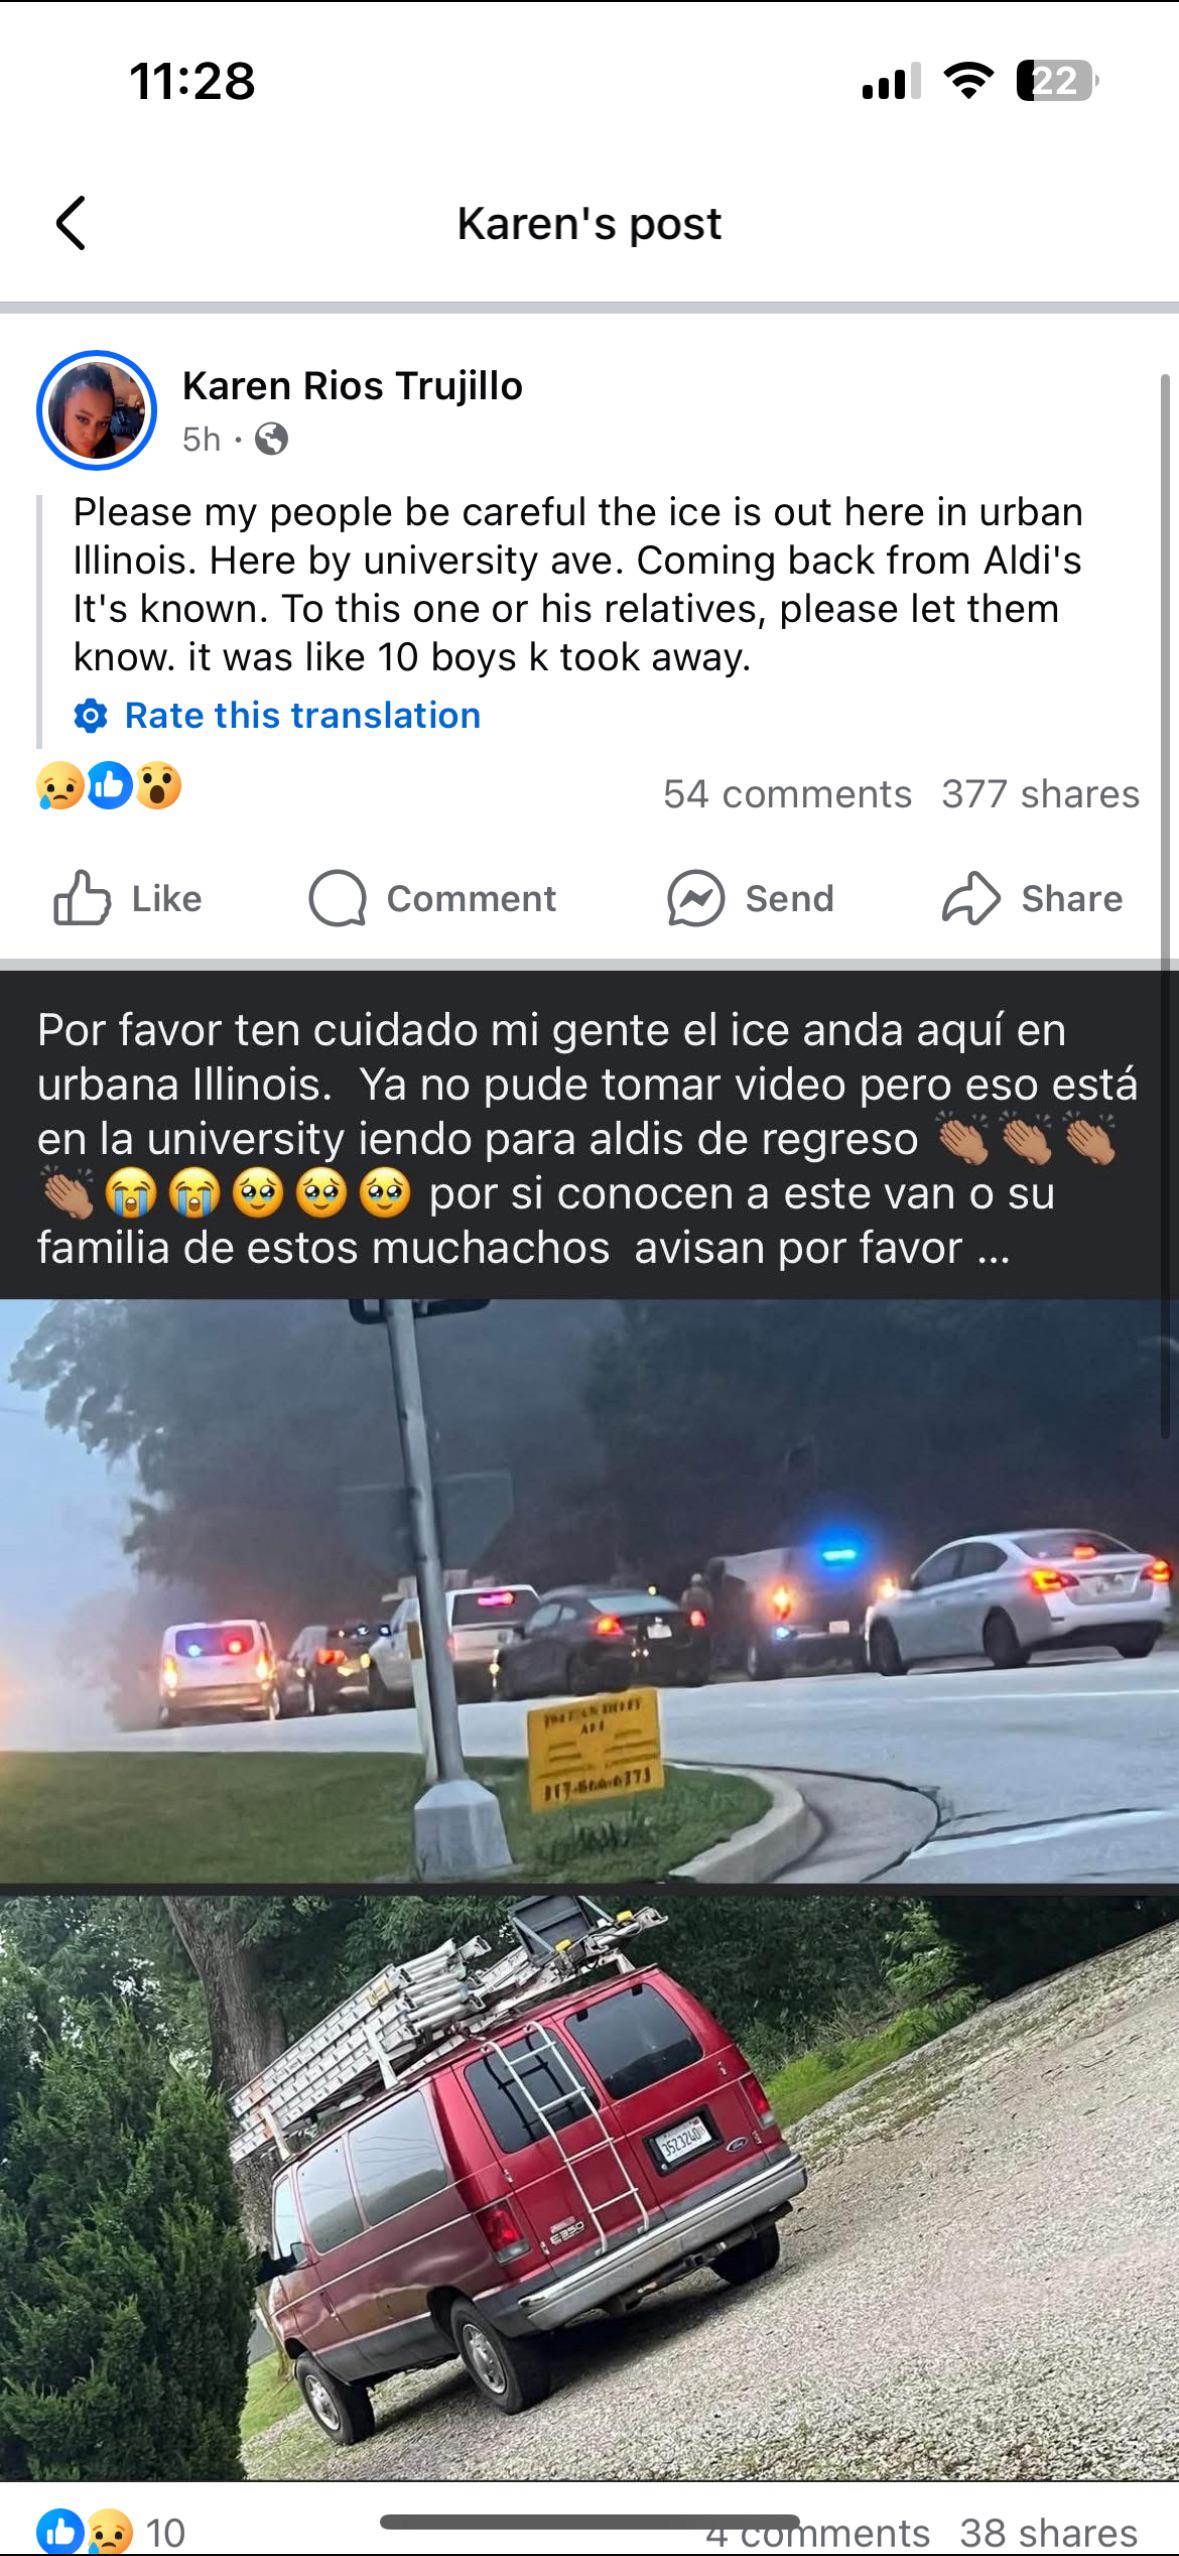
Task: Tap the thumbs-up Like icon
Action: pos(81,898)
